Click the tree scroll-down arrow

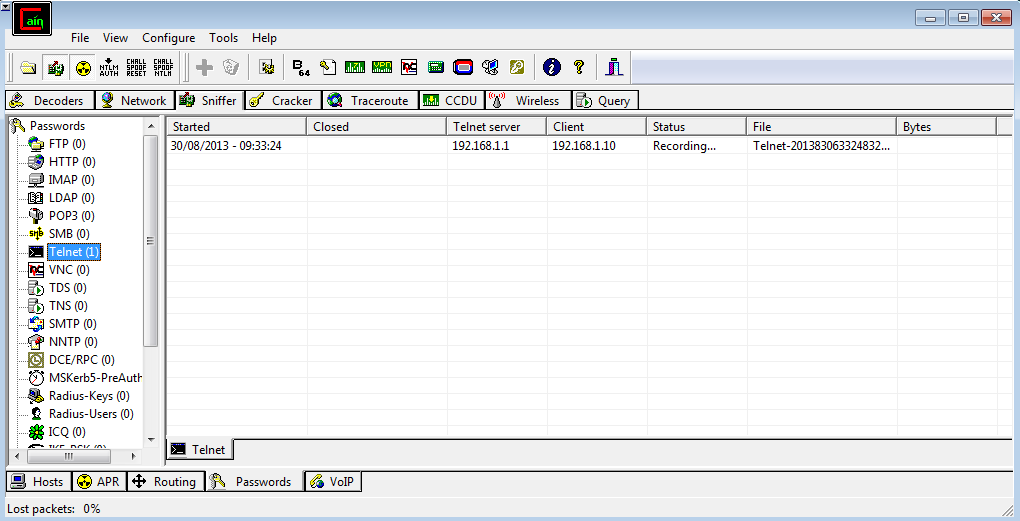pyautogui.click(x=151, y=440)
